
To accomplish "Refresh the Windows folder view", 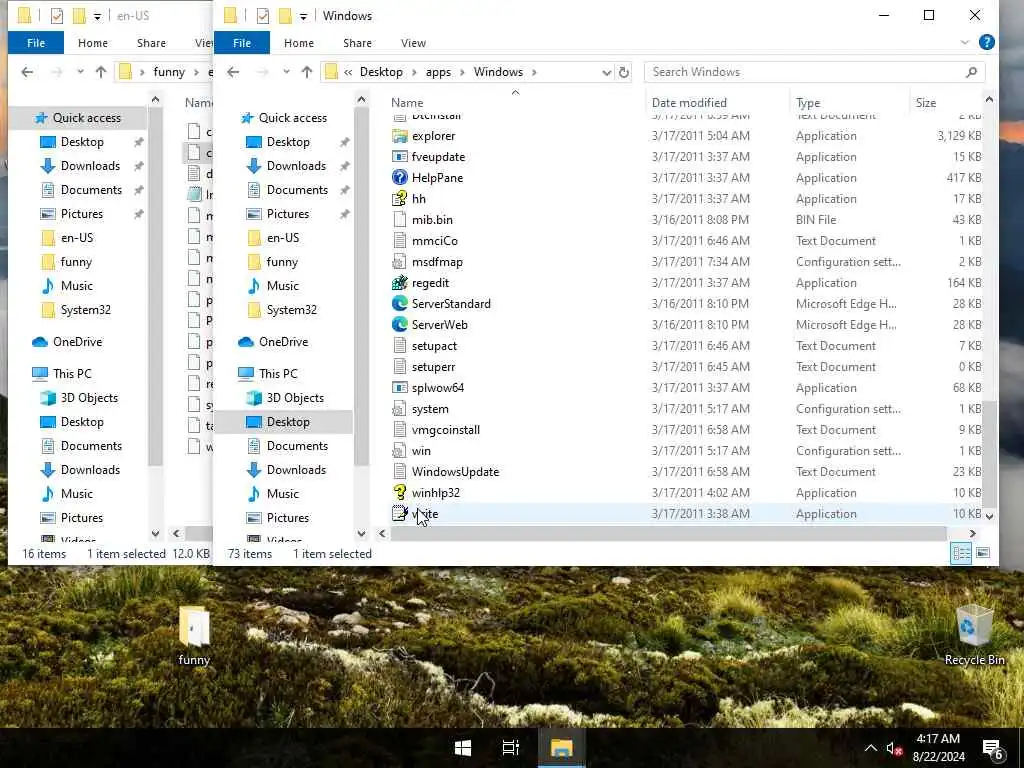I will click(x=624, y=72).
